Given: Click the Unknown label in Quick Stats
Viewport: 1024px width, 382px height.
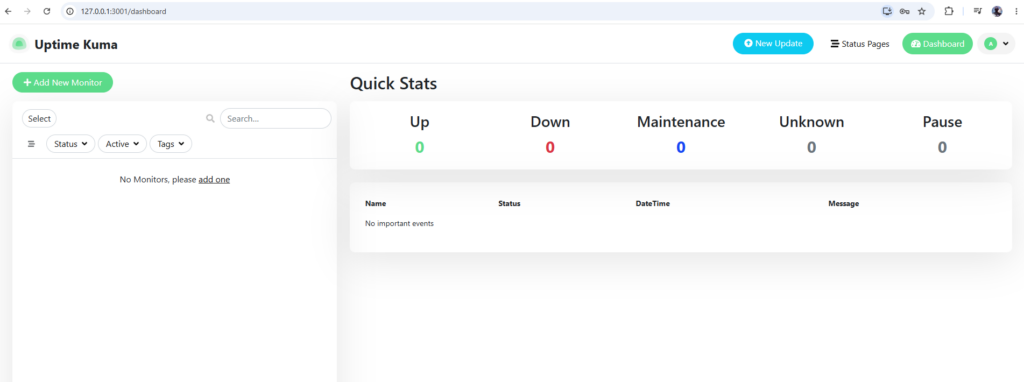Looking at the screenshot, I should pyautogui.click(x=811, y=122).
